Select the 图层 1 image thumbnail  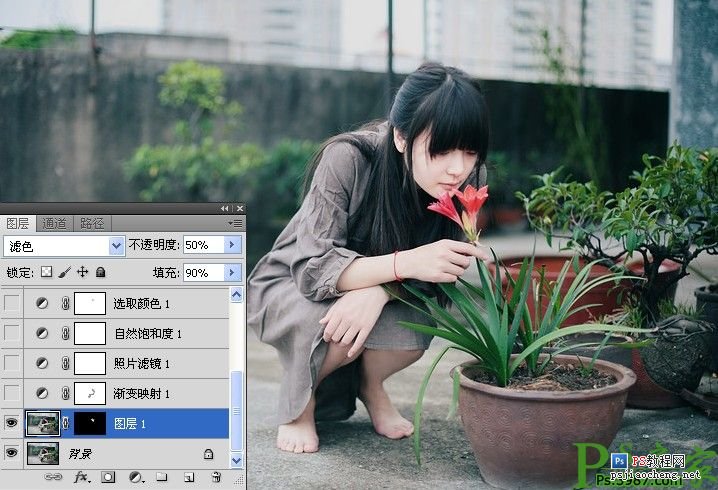(43, 423)
